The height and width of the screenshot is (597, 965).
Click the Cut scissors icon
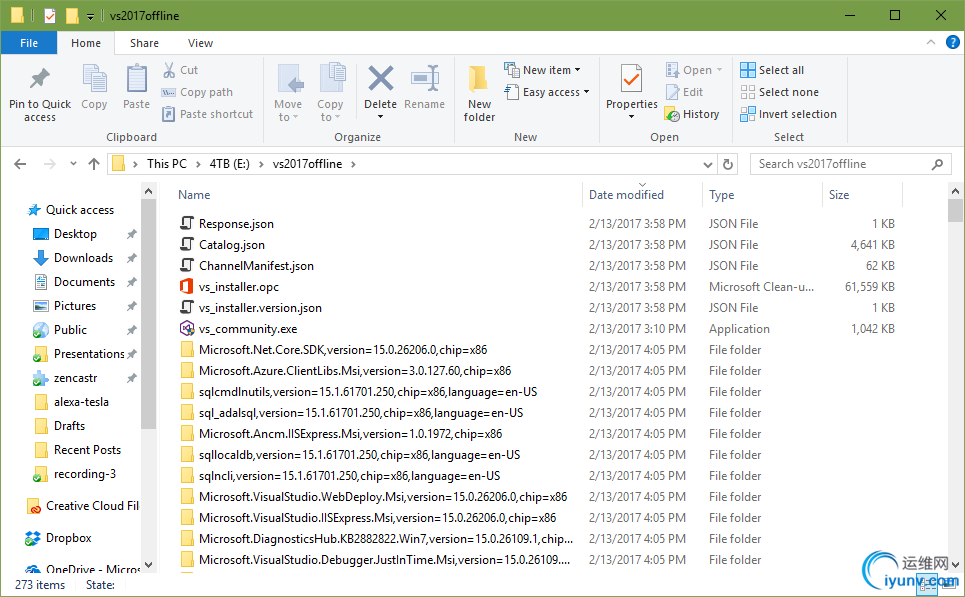[169, 70]
